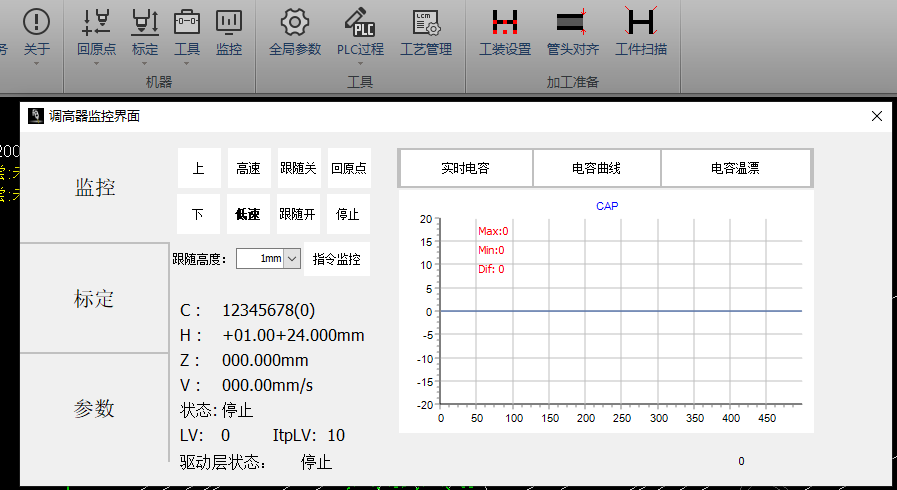Select 低速 low speed button
The width and height of the screenshot is (897, 490).
coord(248,214)
